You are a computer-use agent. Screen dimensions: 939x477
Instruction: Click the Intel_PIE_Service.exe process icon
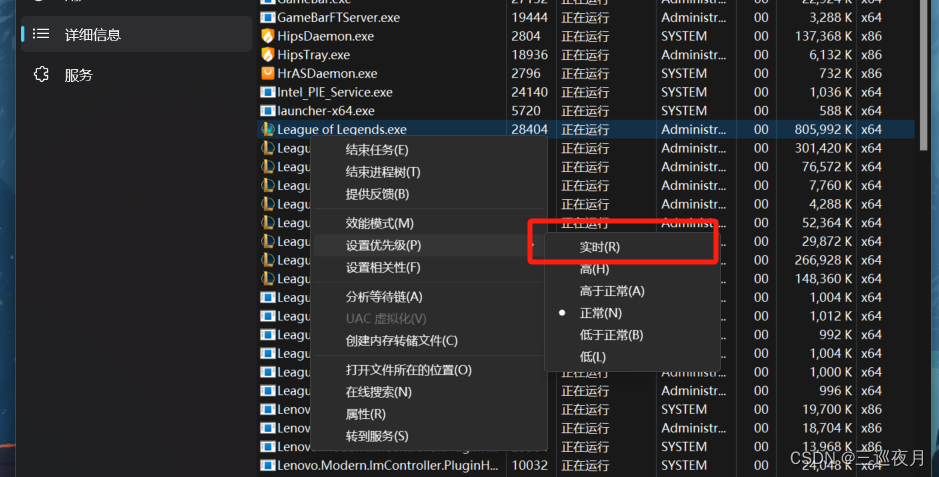click(268, 92)
